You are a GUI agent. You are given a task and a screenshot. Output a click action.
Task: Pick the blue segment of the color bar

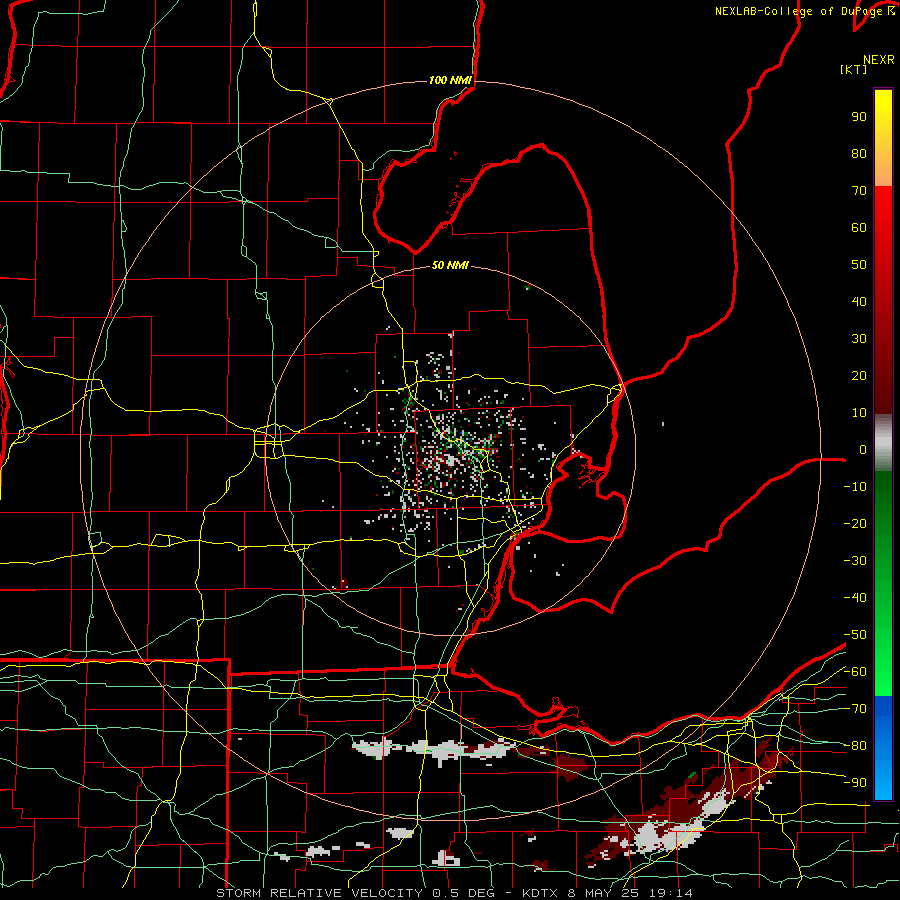pos(883,747)
